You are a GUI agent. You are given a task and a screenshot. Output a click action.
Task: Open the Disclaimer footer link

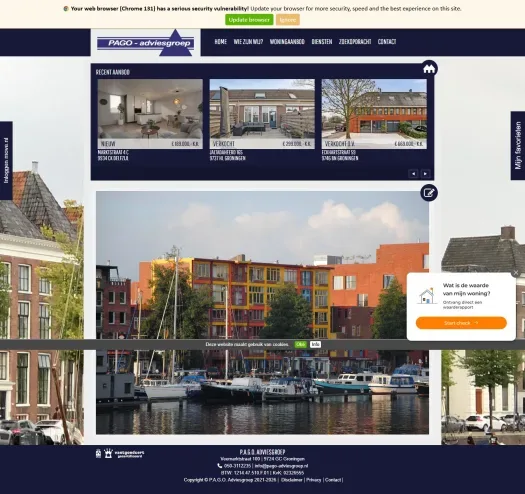[x=291, y=480]
